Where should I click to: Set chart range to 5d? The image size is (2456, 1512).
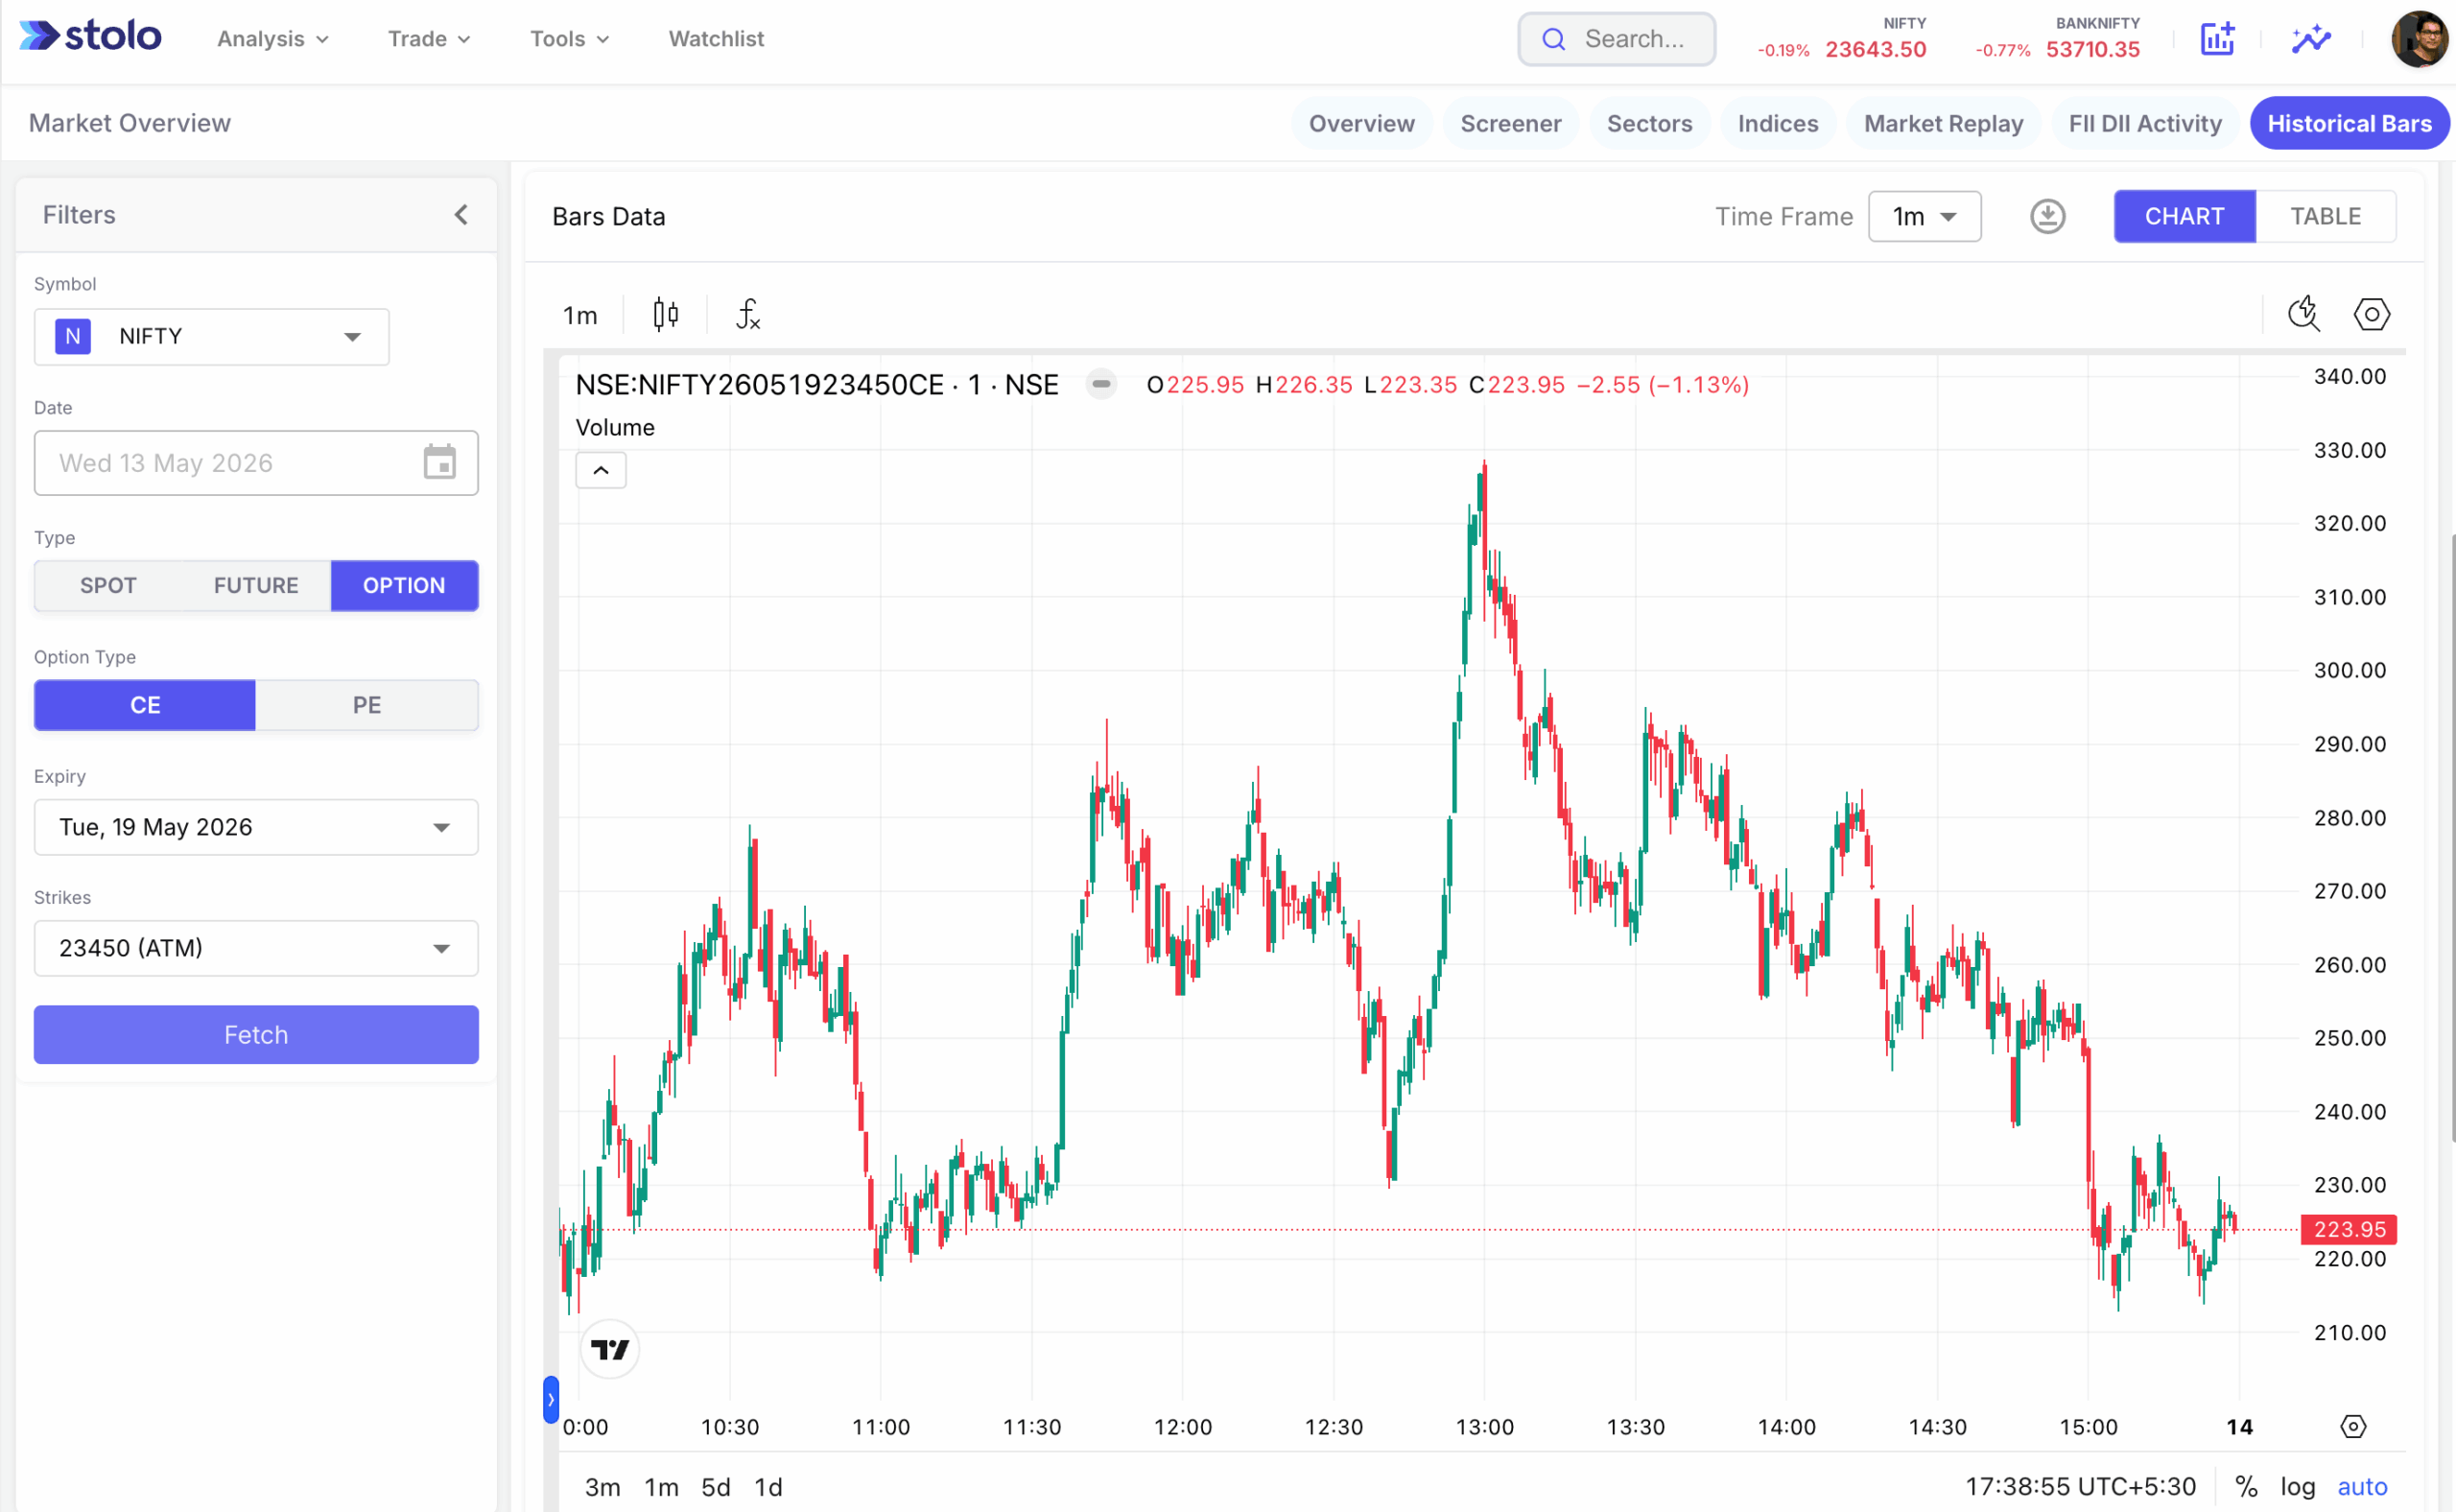tap(716, 1486)
